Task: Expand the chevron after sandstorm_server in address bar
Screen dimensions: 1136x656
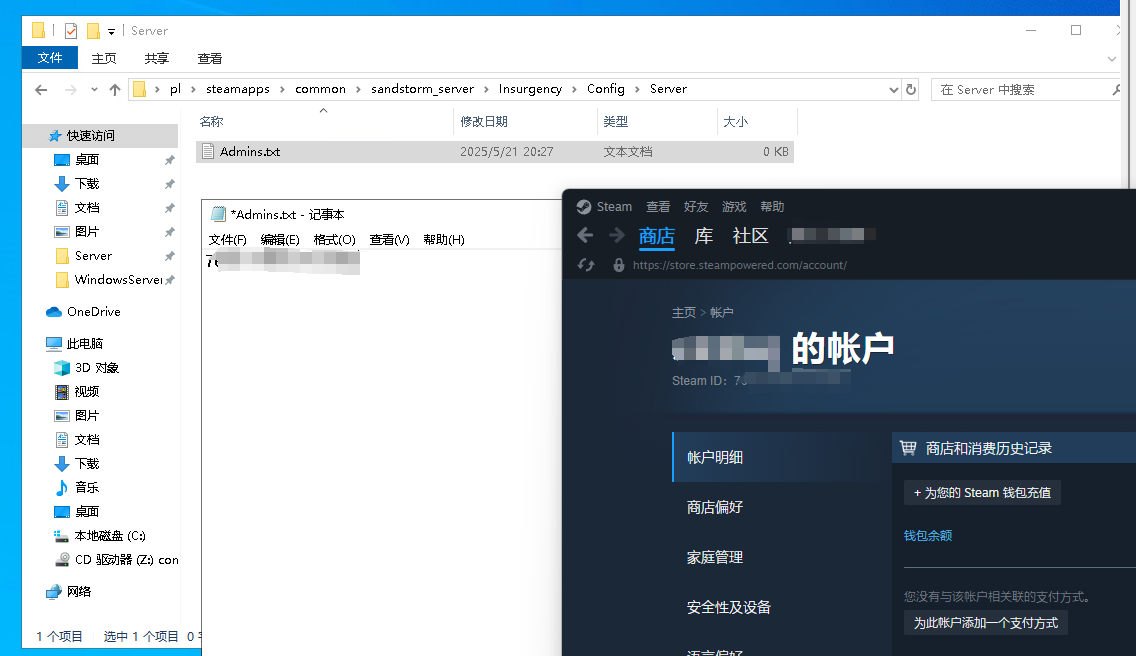Action: (486, 89)
